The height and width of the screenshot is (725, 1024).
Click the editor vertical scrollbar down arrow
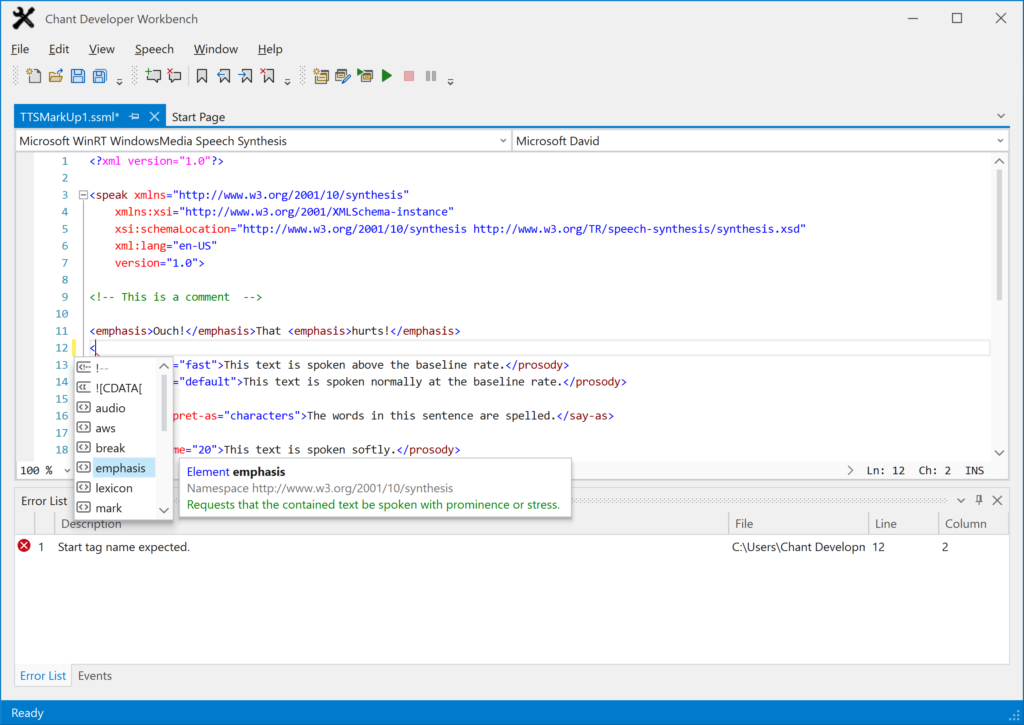(999, 453)
